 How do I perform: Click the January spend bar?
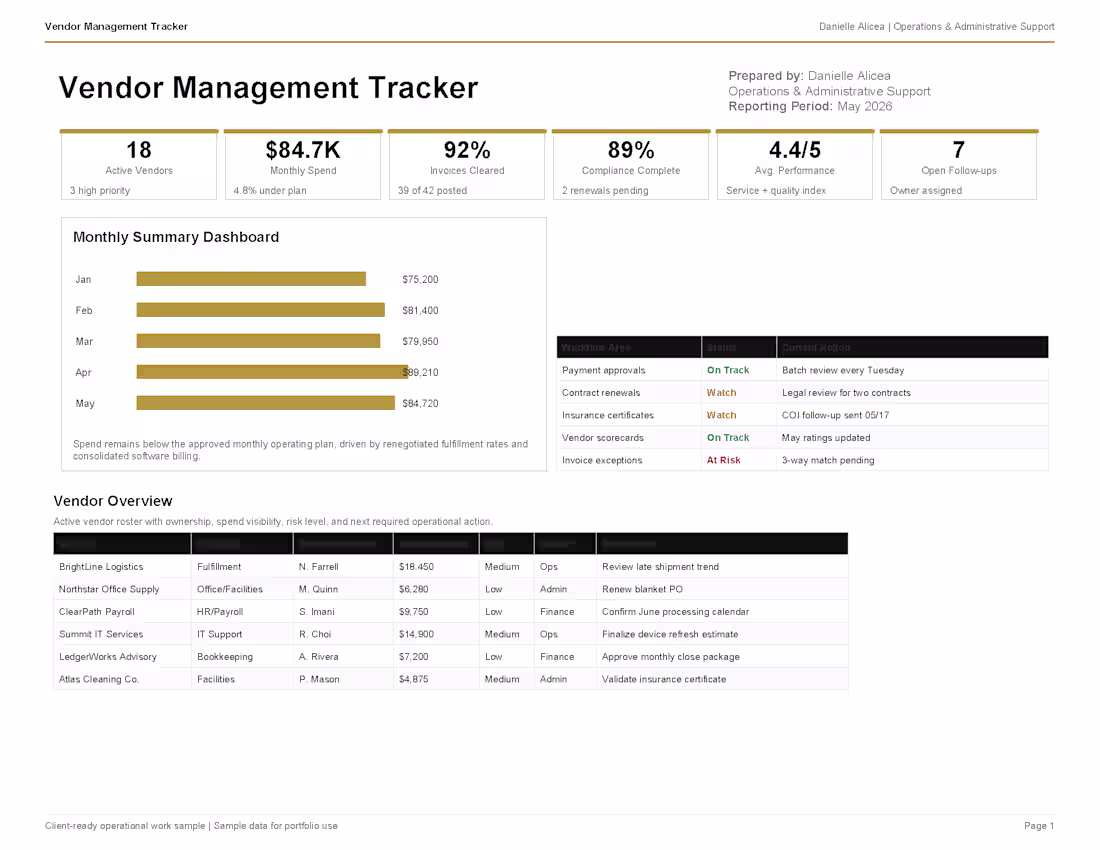(x=251, y=279)
